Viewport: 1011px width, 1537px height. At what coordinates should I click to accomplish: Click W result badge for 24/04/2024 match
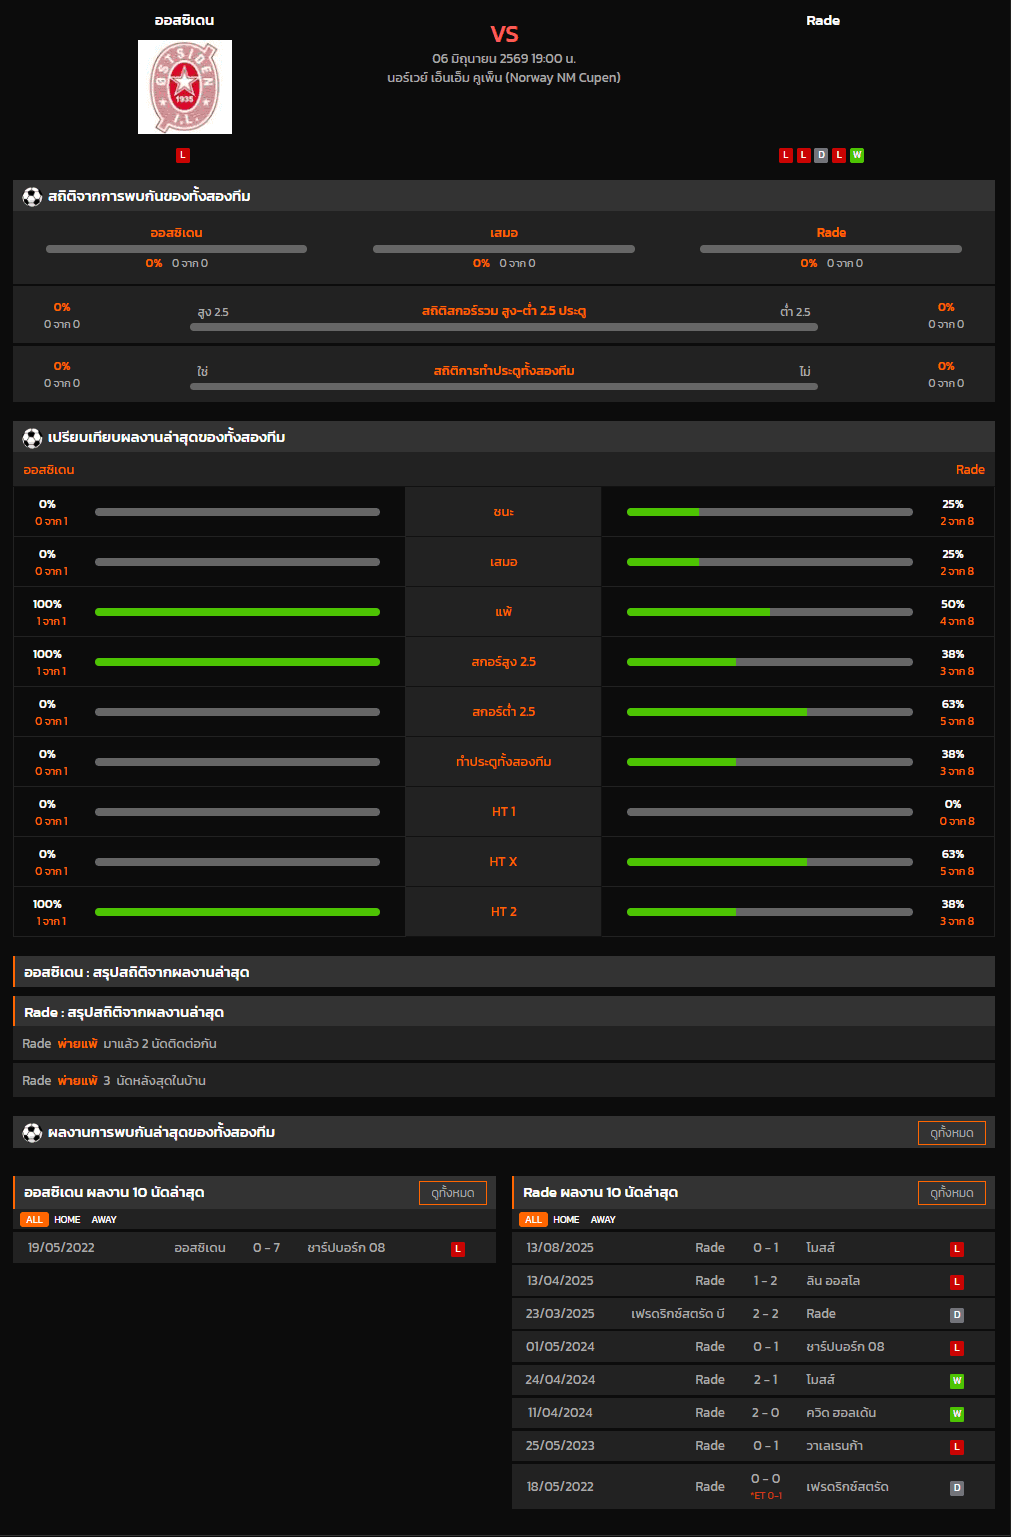(x=957, y=1381)
